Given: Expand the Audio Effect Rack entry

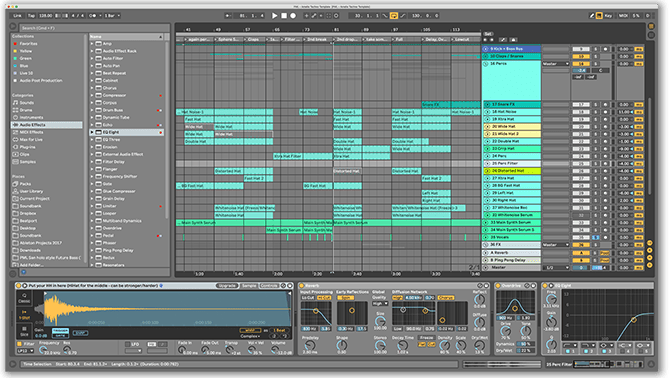Looking at the screenshot, I should pos(92,51).
